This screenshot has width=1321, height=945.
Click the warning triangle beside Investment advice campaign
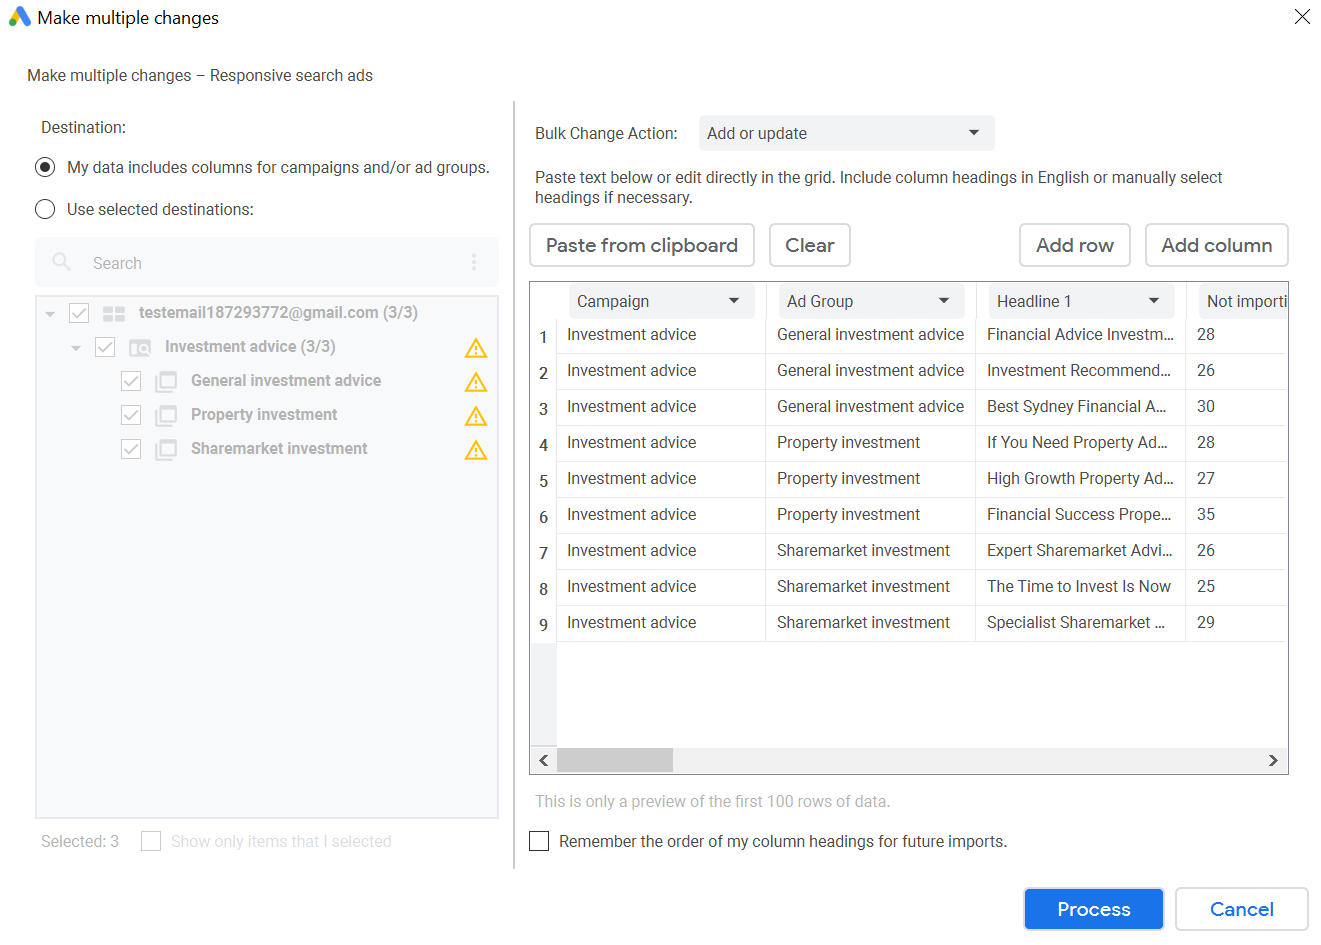475,347
